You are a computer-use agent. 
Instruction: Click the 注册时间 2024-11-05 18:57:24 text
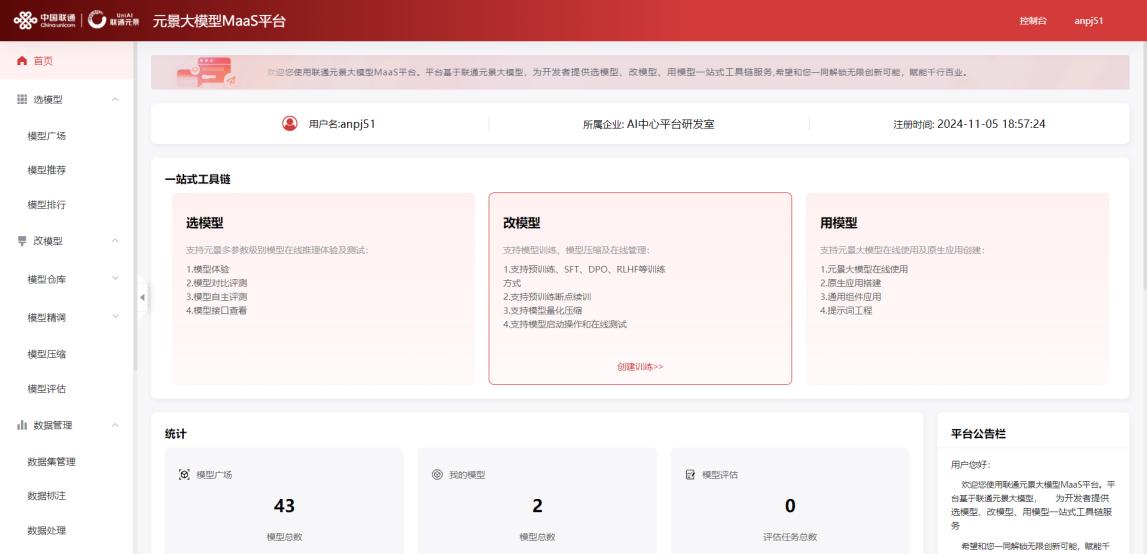[969, 124]
